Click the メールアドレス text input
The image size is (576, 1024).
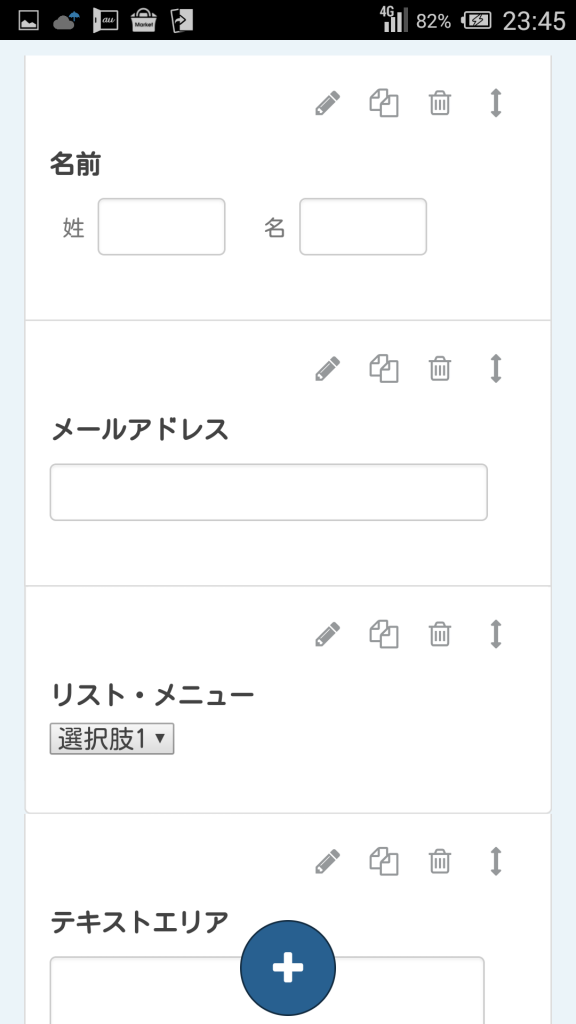click(x=268, y=492)
